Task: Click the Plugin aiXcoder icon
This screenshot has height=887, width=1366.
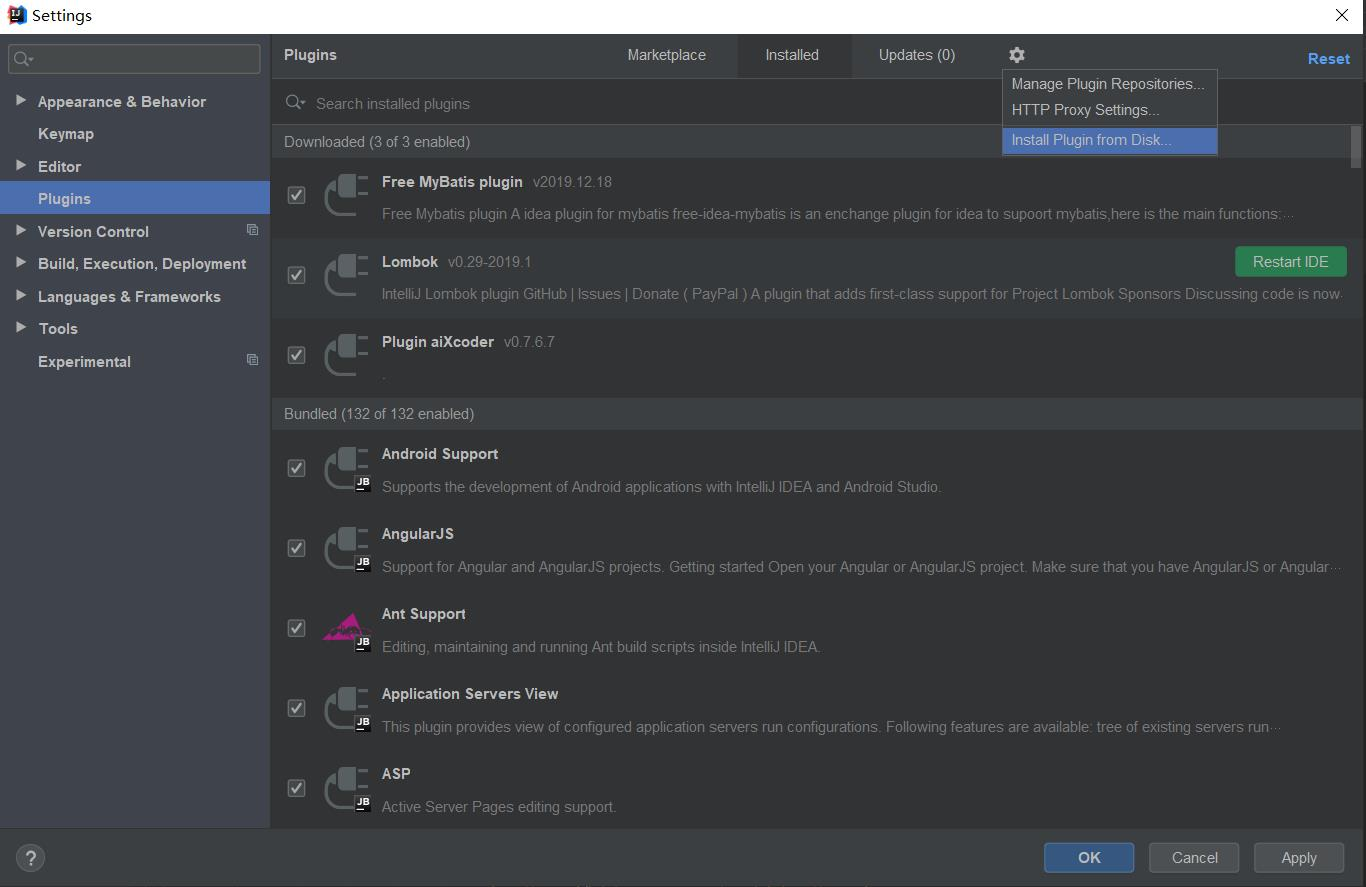Action: (x=347, y=355)
